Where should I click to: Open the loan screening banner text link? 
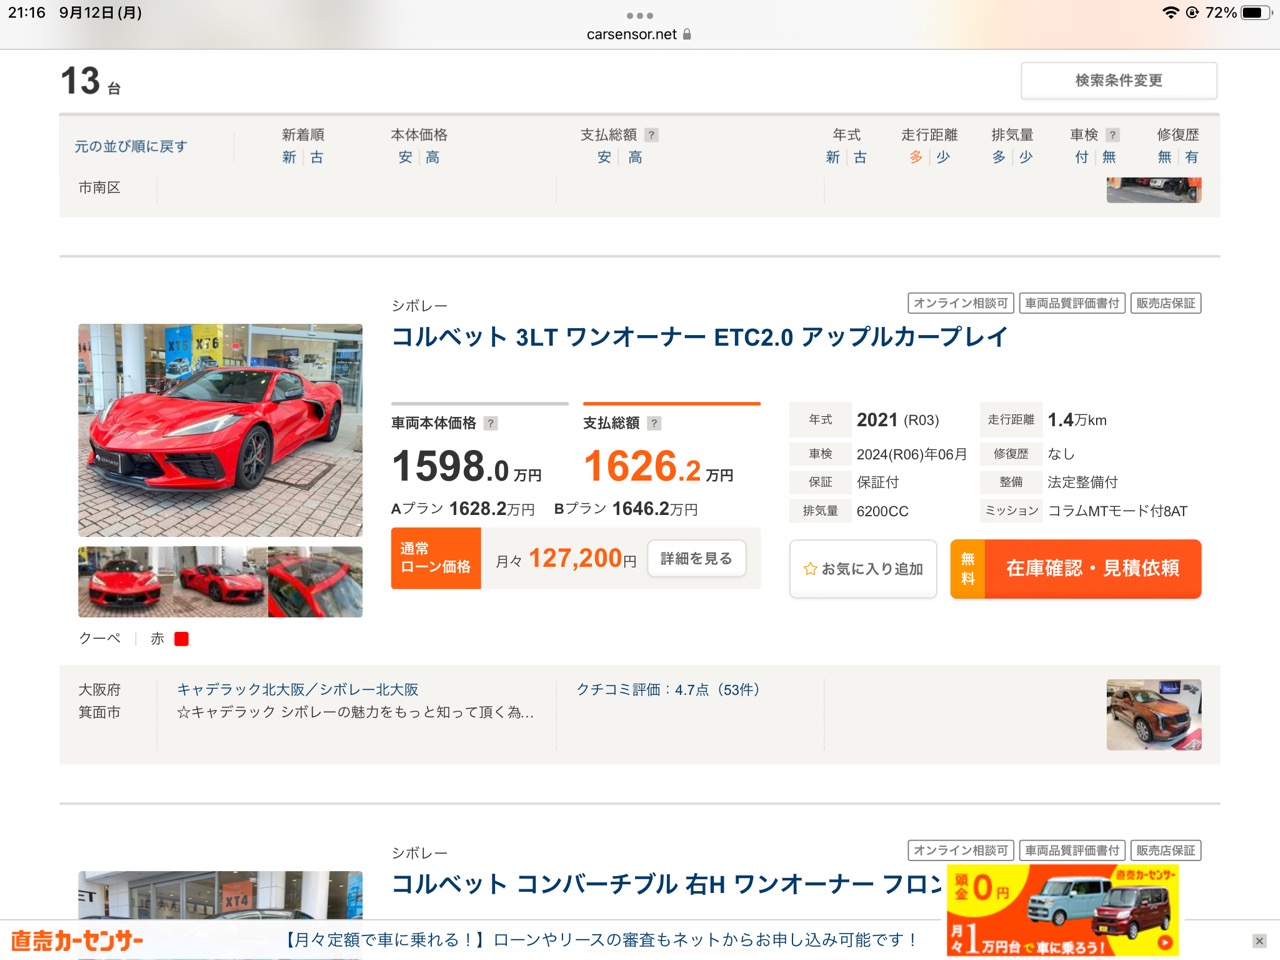[602, 940]
